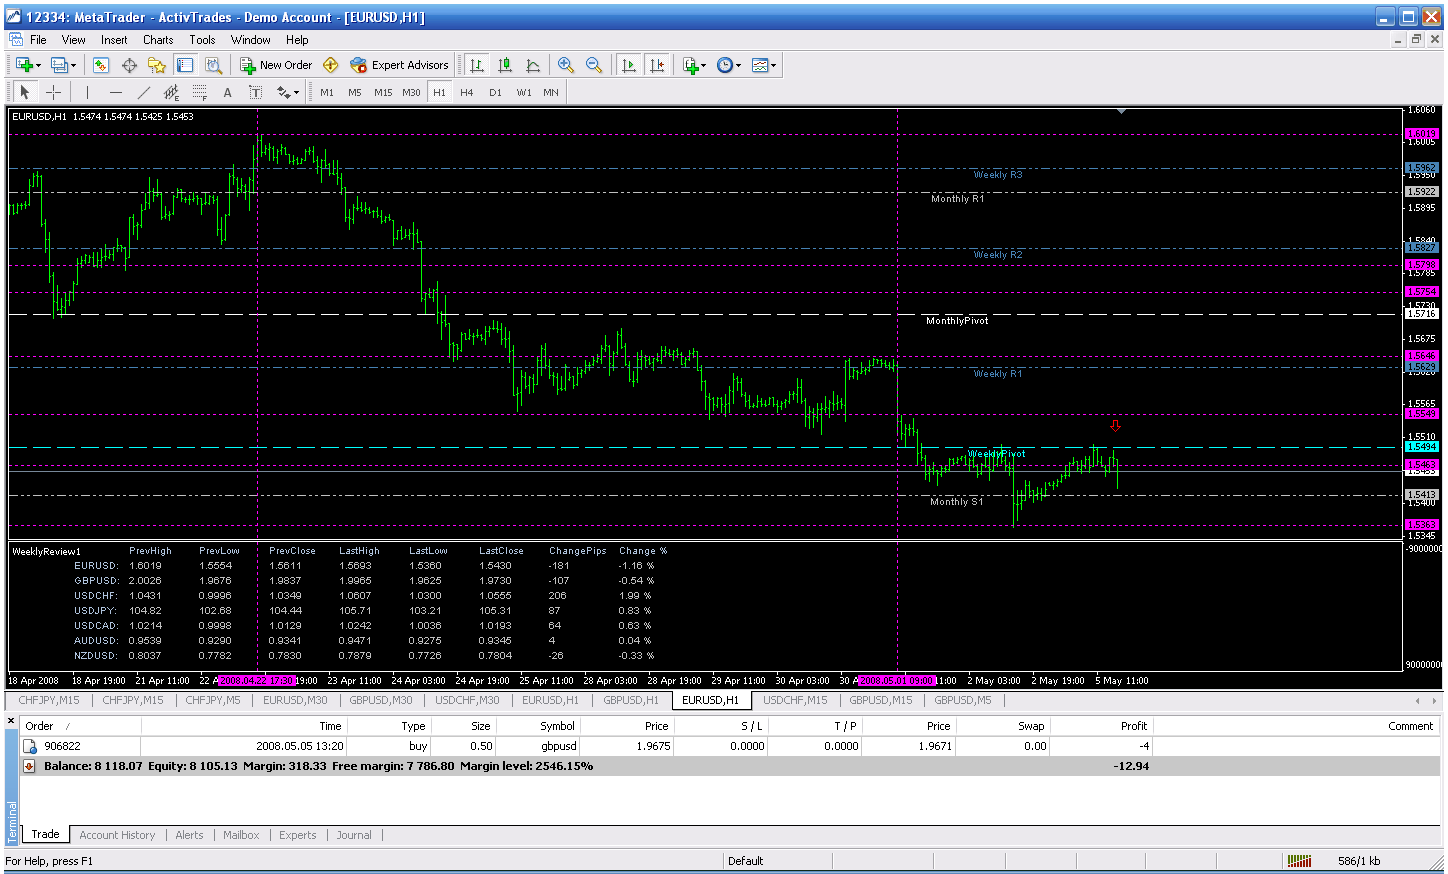Click the New Order button

(276, 65)
